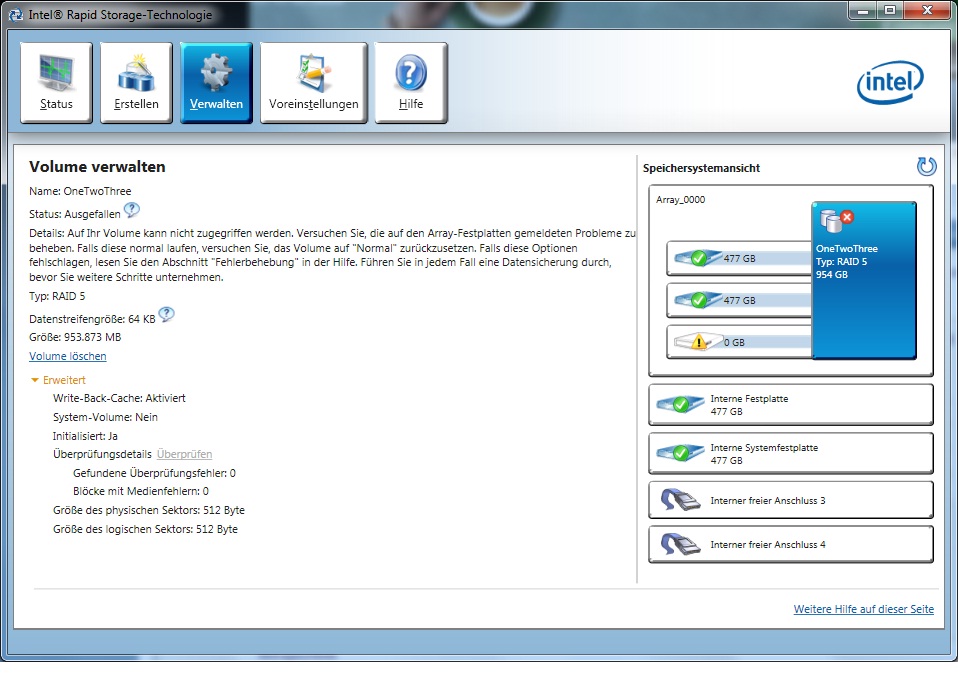Click Blöcke mit Medienfehlern: 0 text

pyautogui.click(x=141, y=491)
